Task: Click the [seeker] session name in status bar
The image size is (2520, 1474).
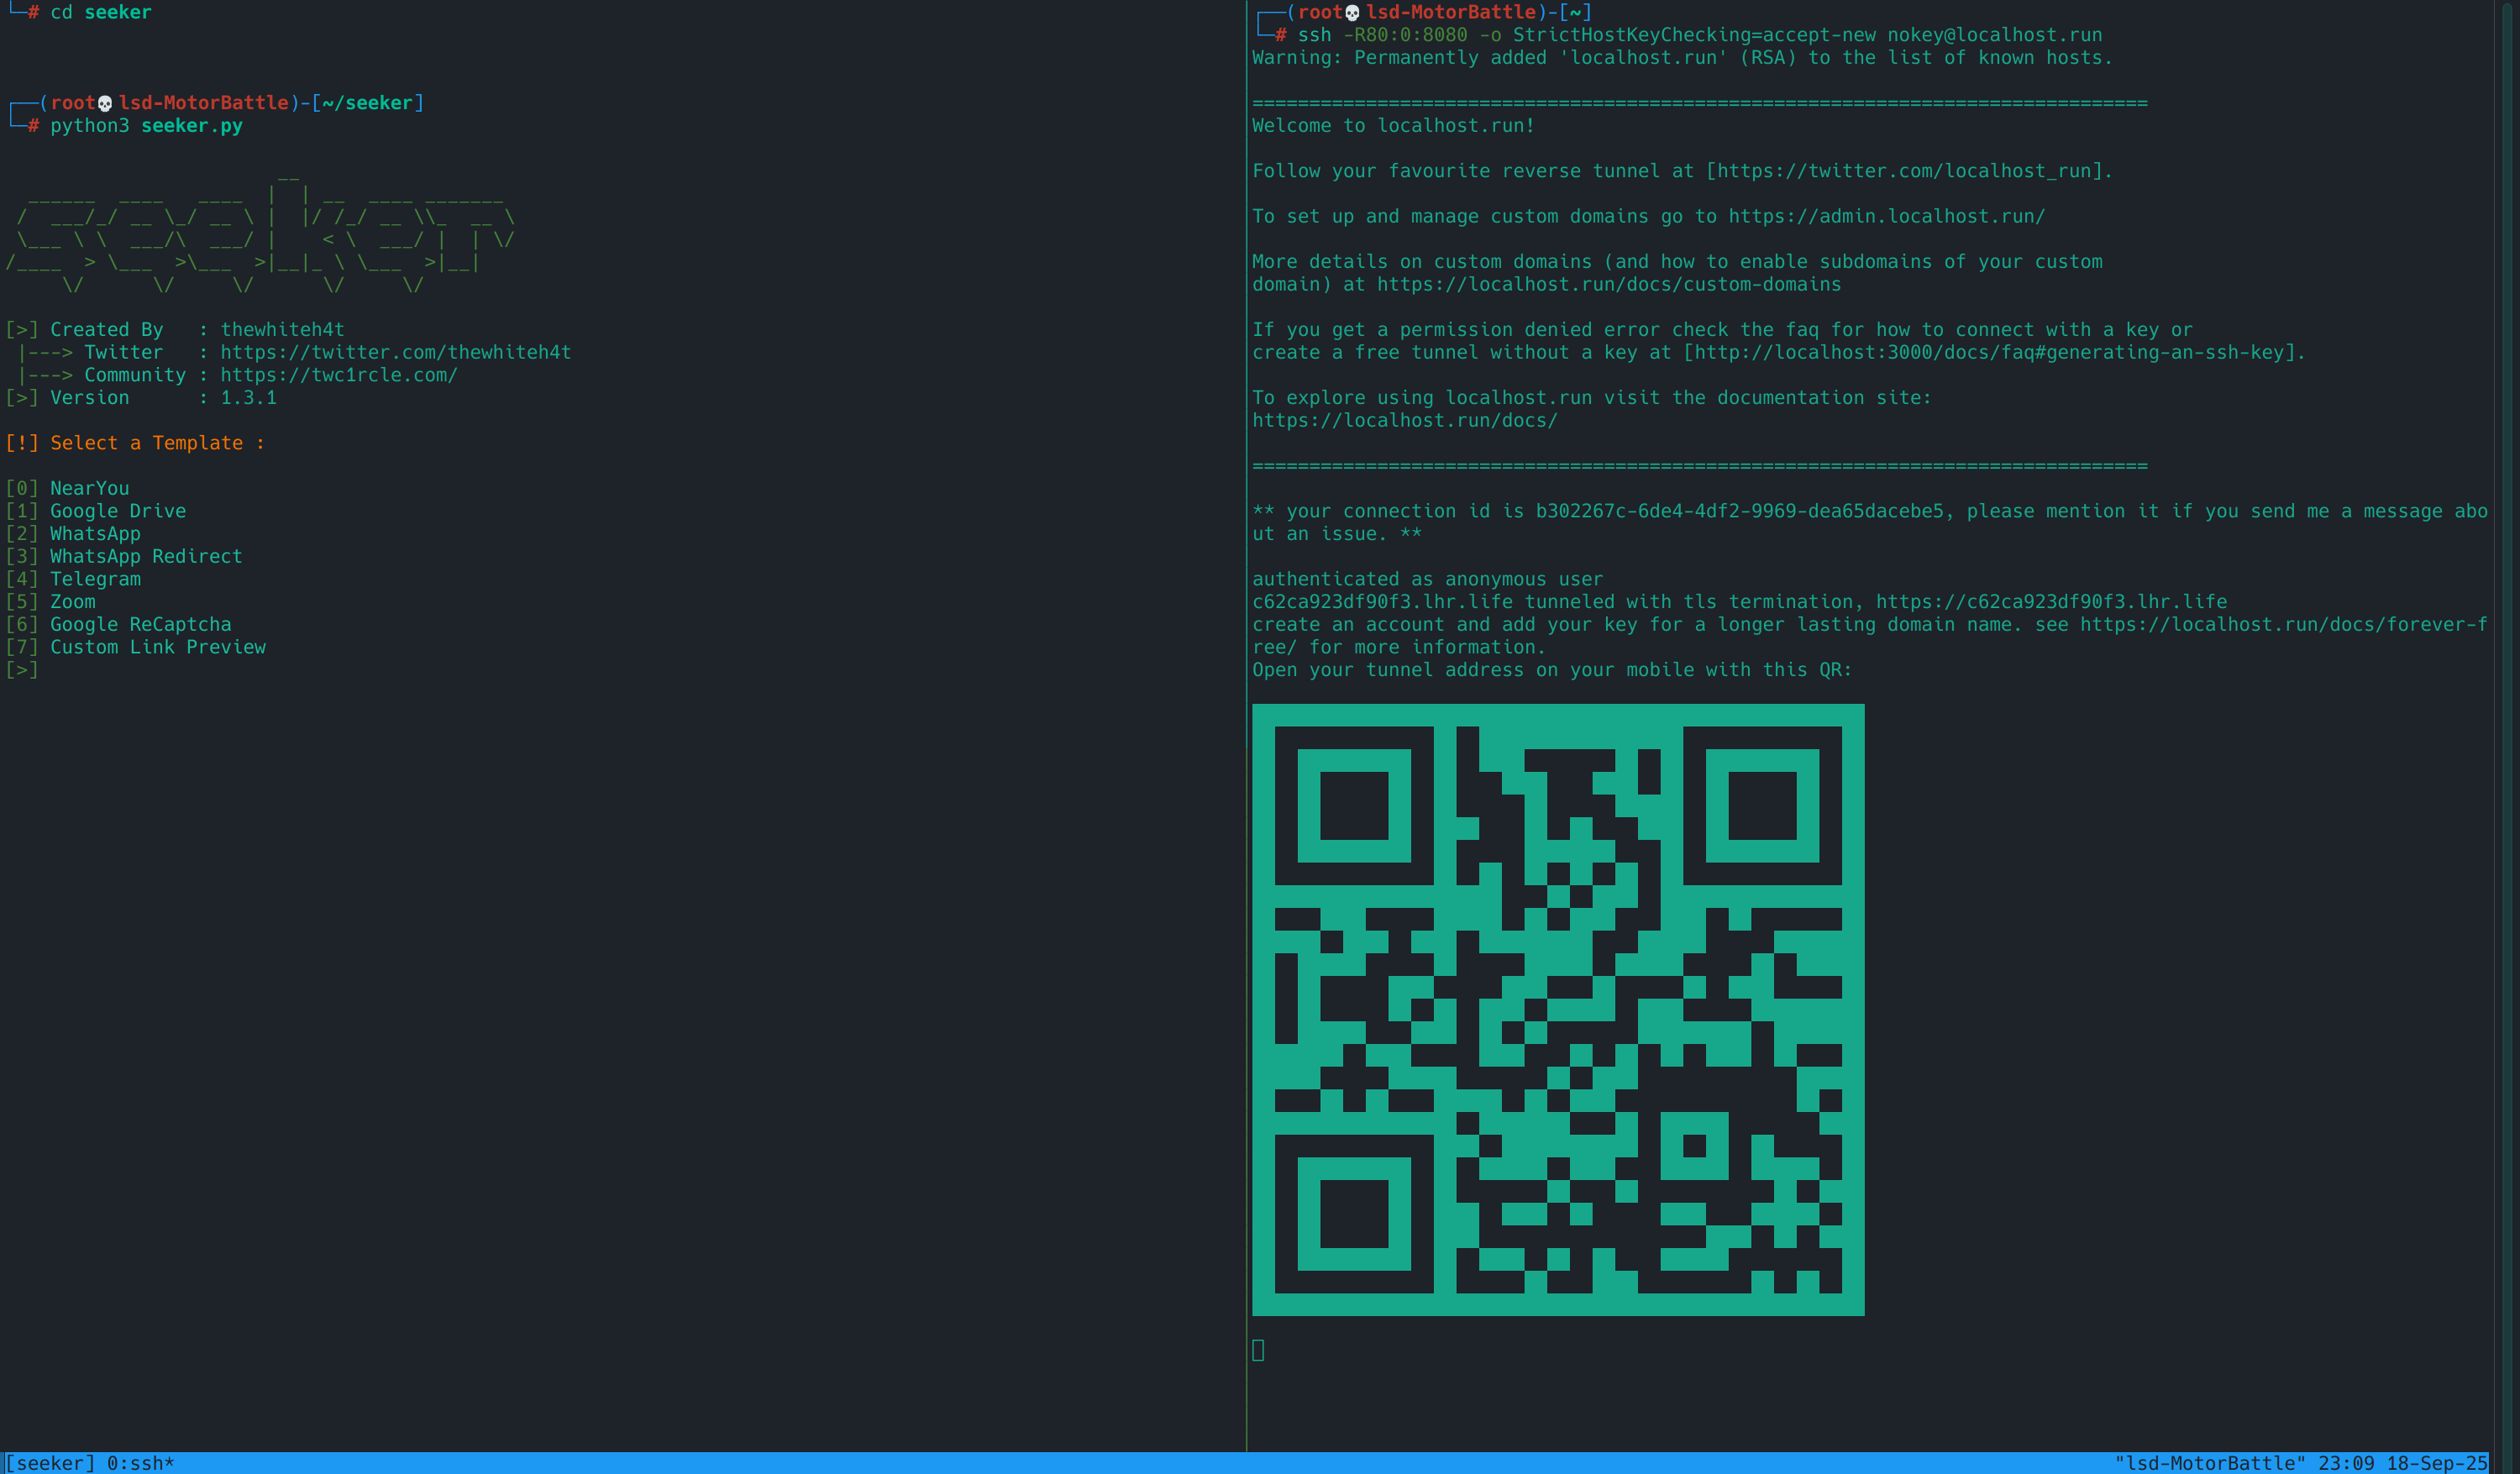Action: tap(50, 1463)
